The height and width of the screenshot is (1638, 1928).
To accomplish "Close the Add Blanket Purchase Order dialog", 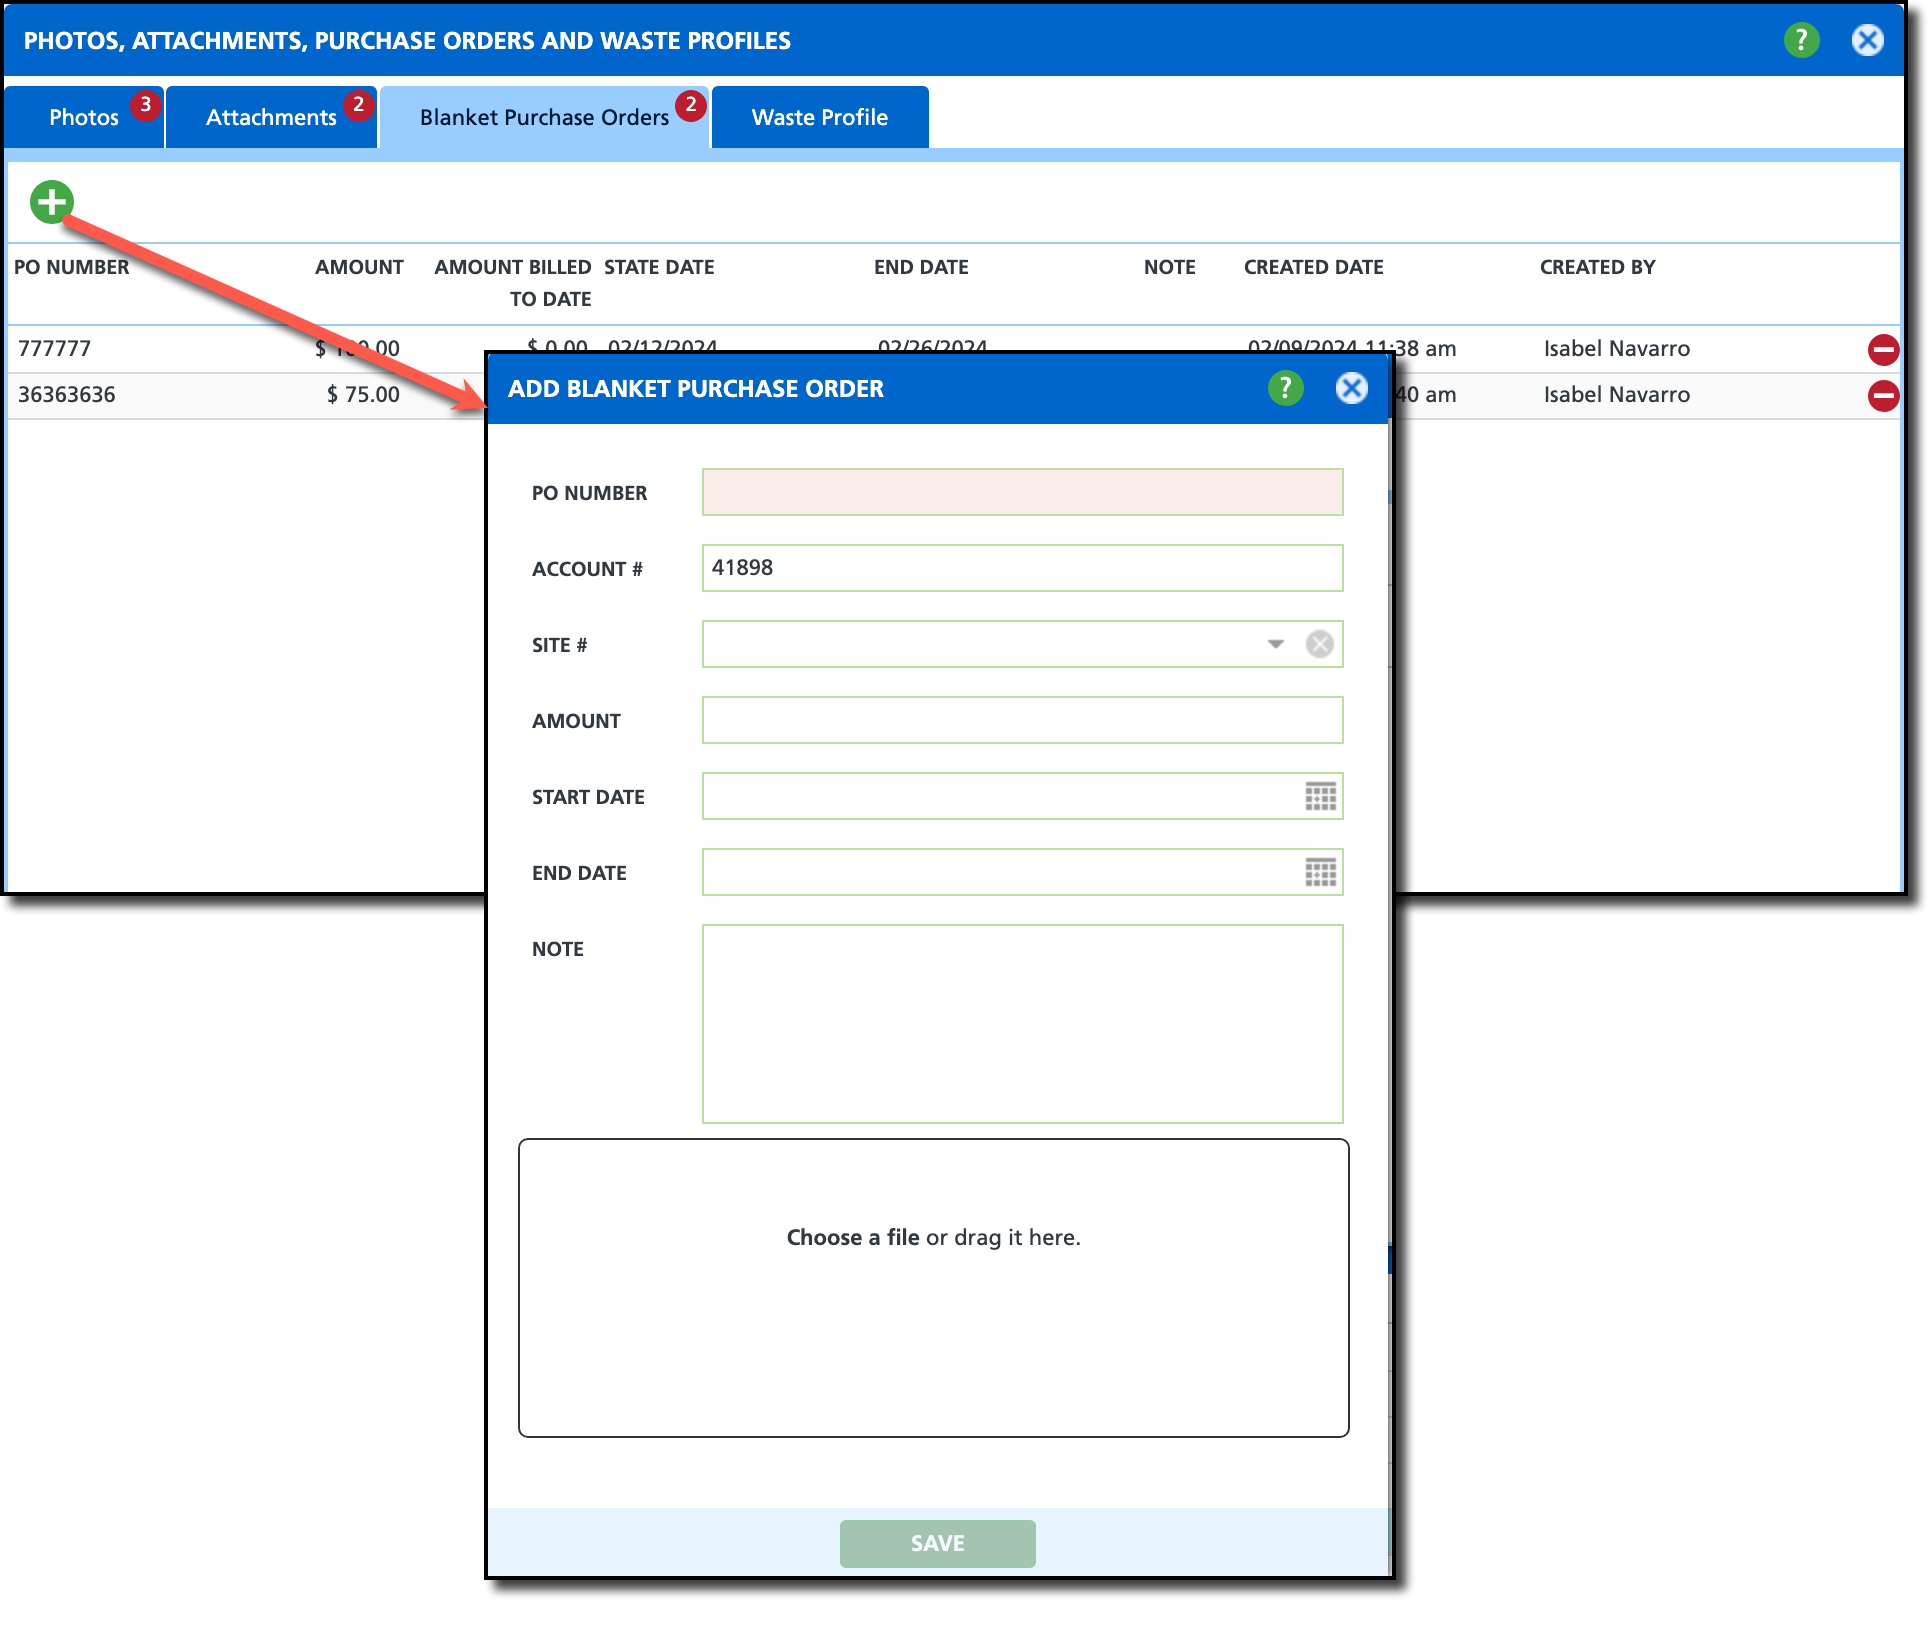I will point(1351,388).
